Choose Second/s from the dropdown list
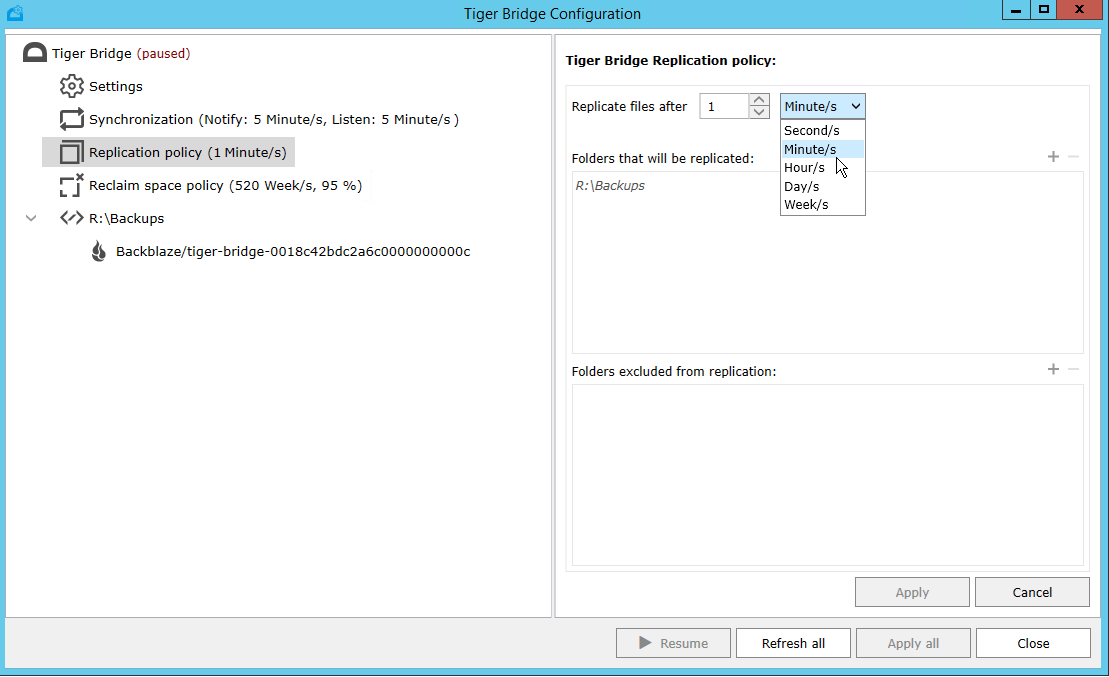 click(823, 131)
